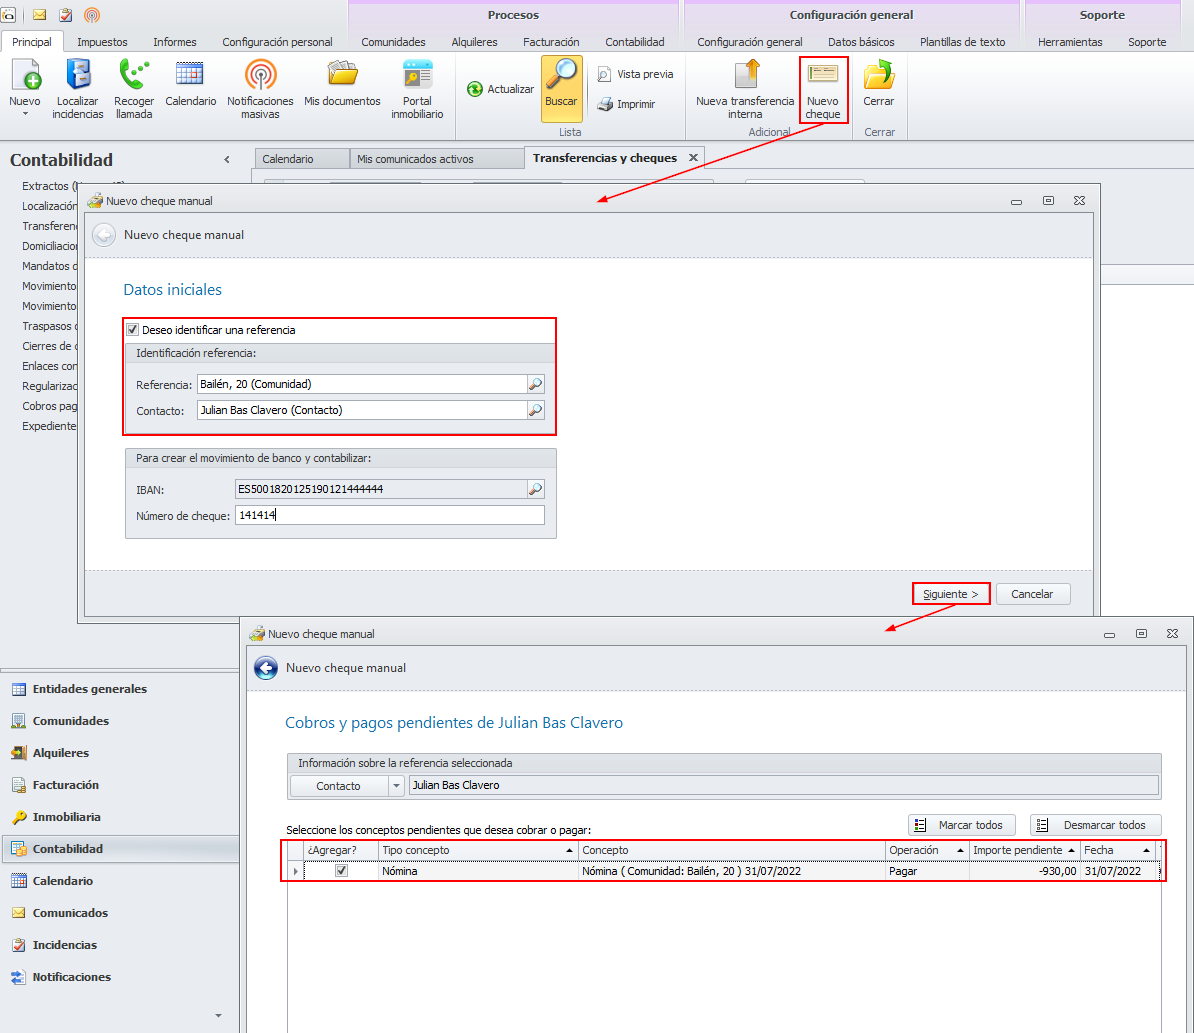
Task: Open Localizar incidencias tool
Action: point(78,77)
